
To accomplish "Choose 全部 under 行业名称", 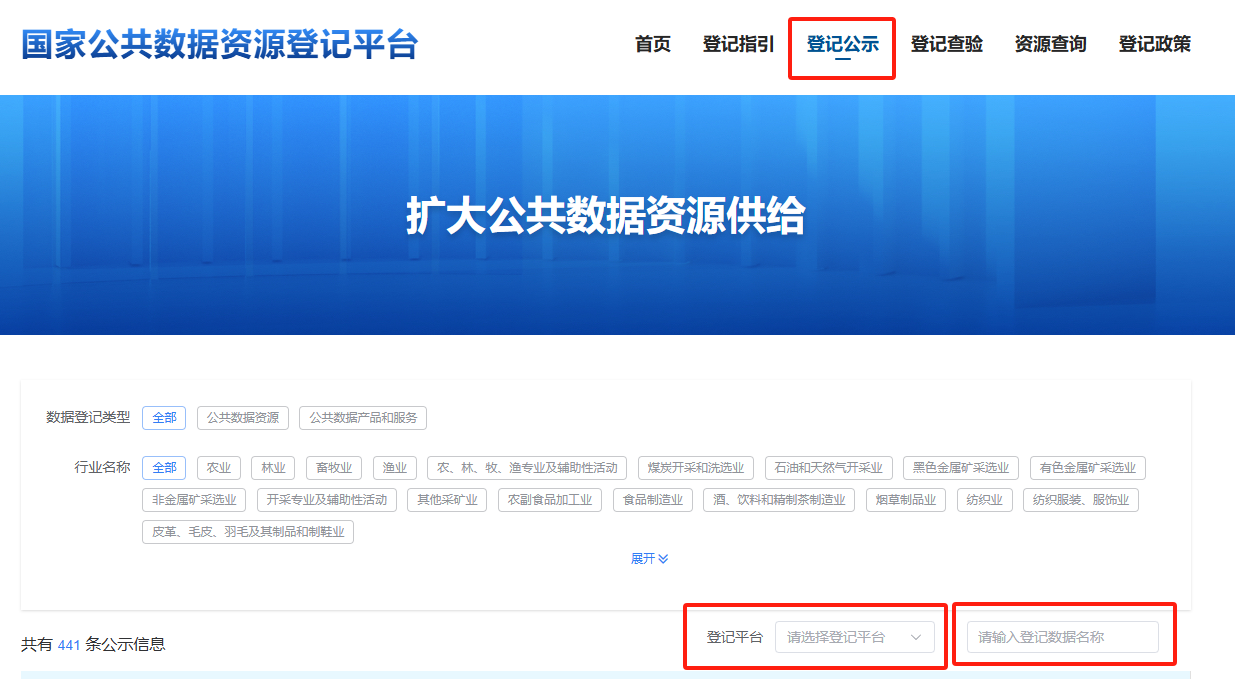I will [x=164, y=468].
